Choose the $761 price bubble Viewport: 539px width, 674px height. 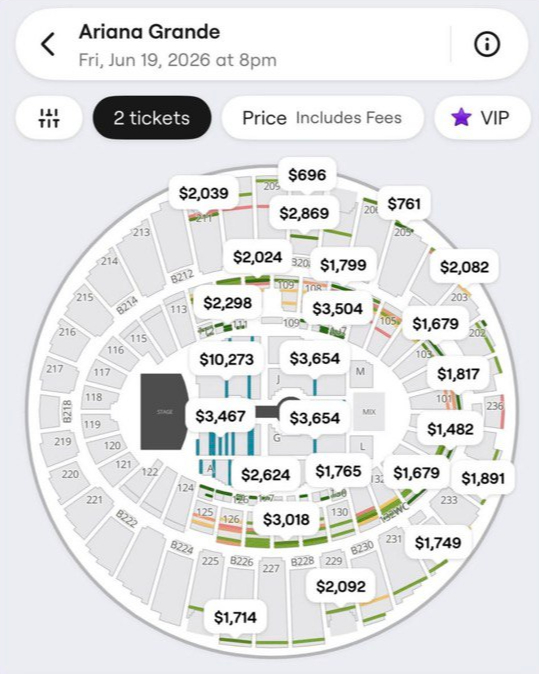click(404, 203)
